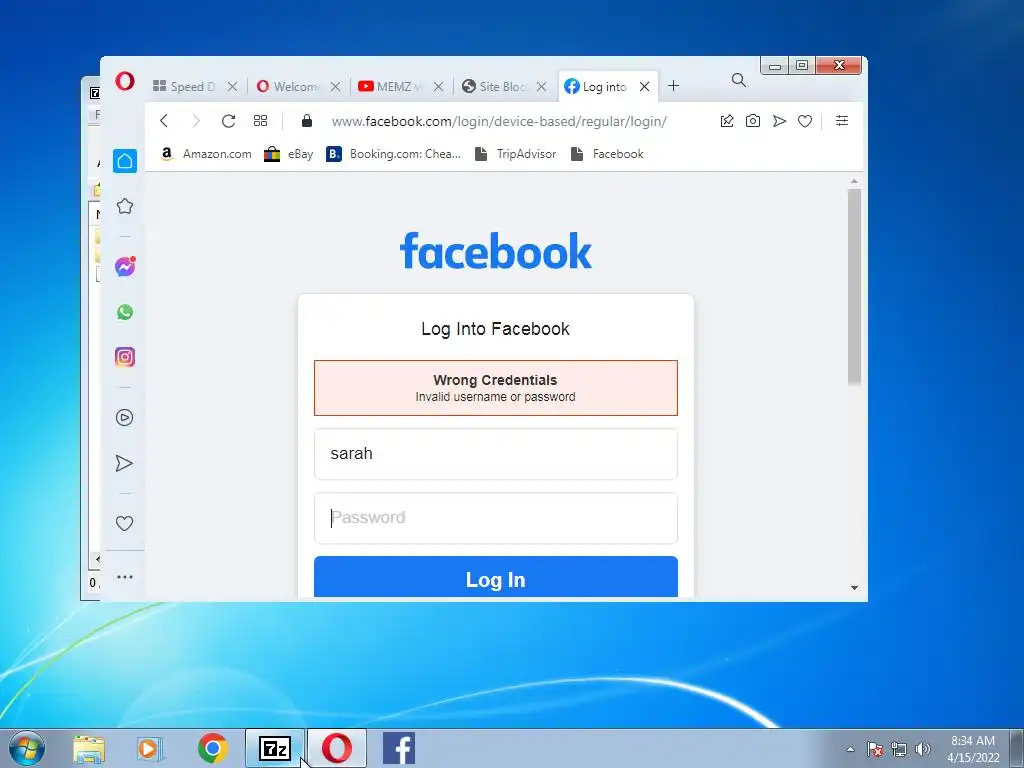Screen dimensions: 1024x768
Task: Click the facebook logo on the page
Action: click(x=496, y=251)
